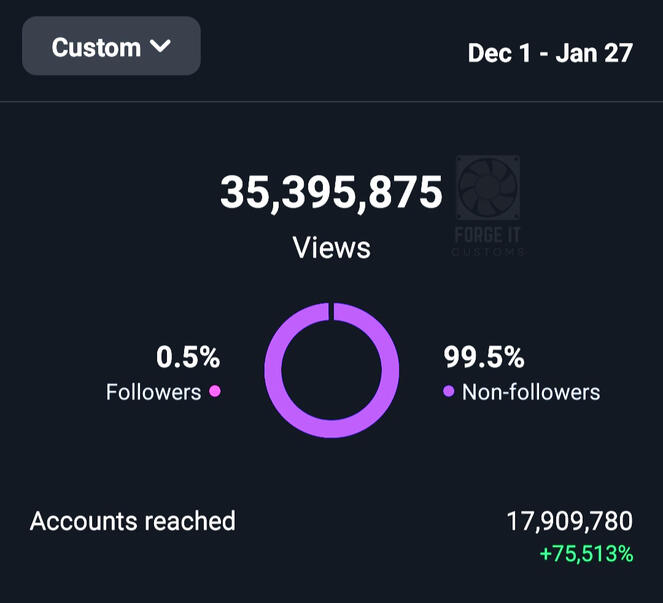Click the 35,395,875 views total
This screenshot has width=663, height=603.
click(331, 192)
